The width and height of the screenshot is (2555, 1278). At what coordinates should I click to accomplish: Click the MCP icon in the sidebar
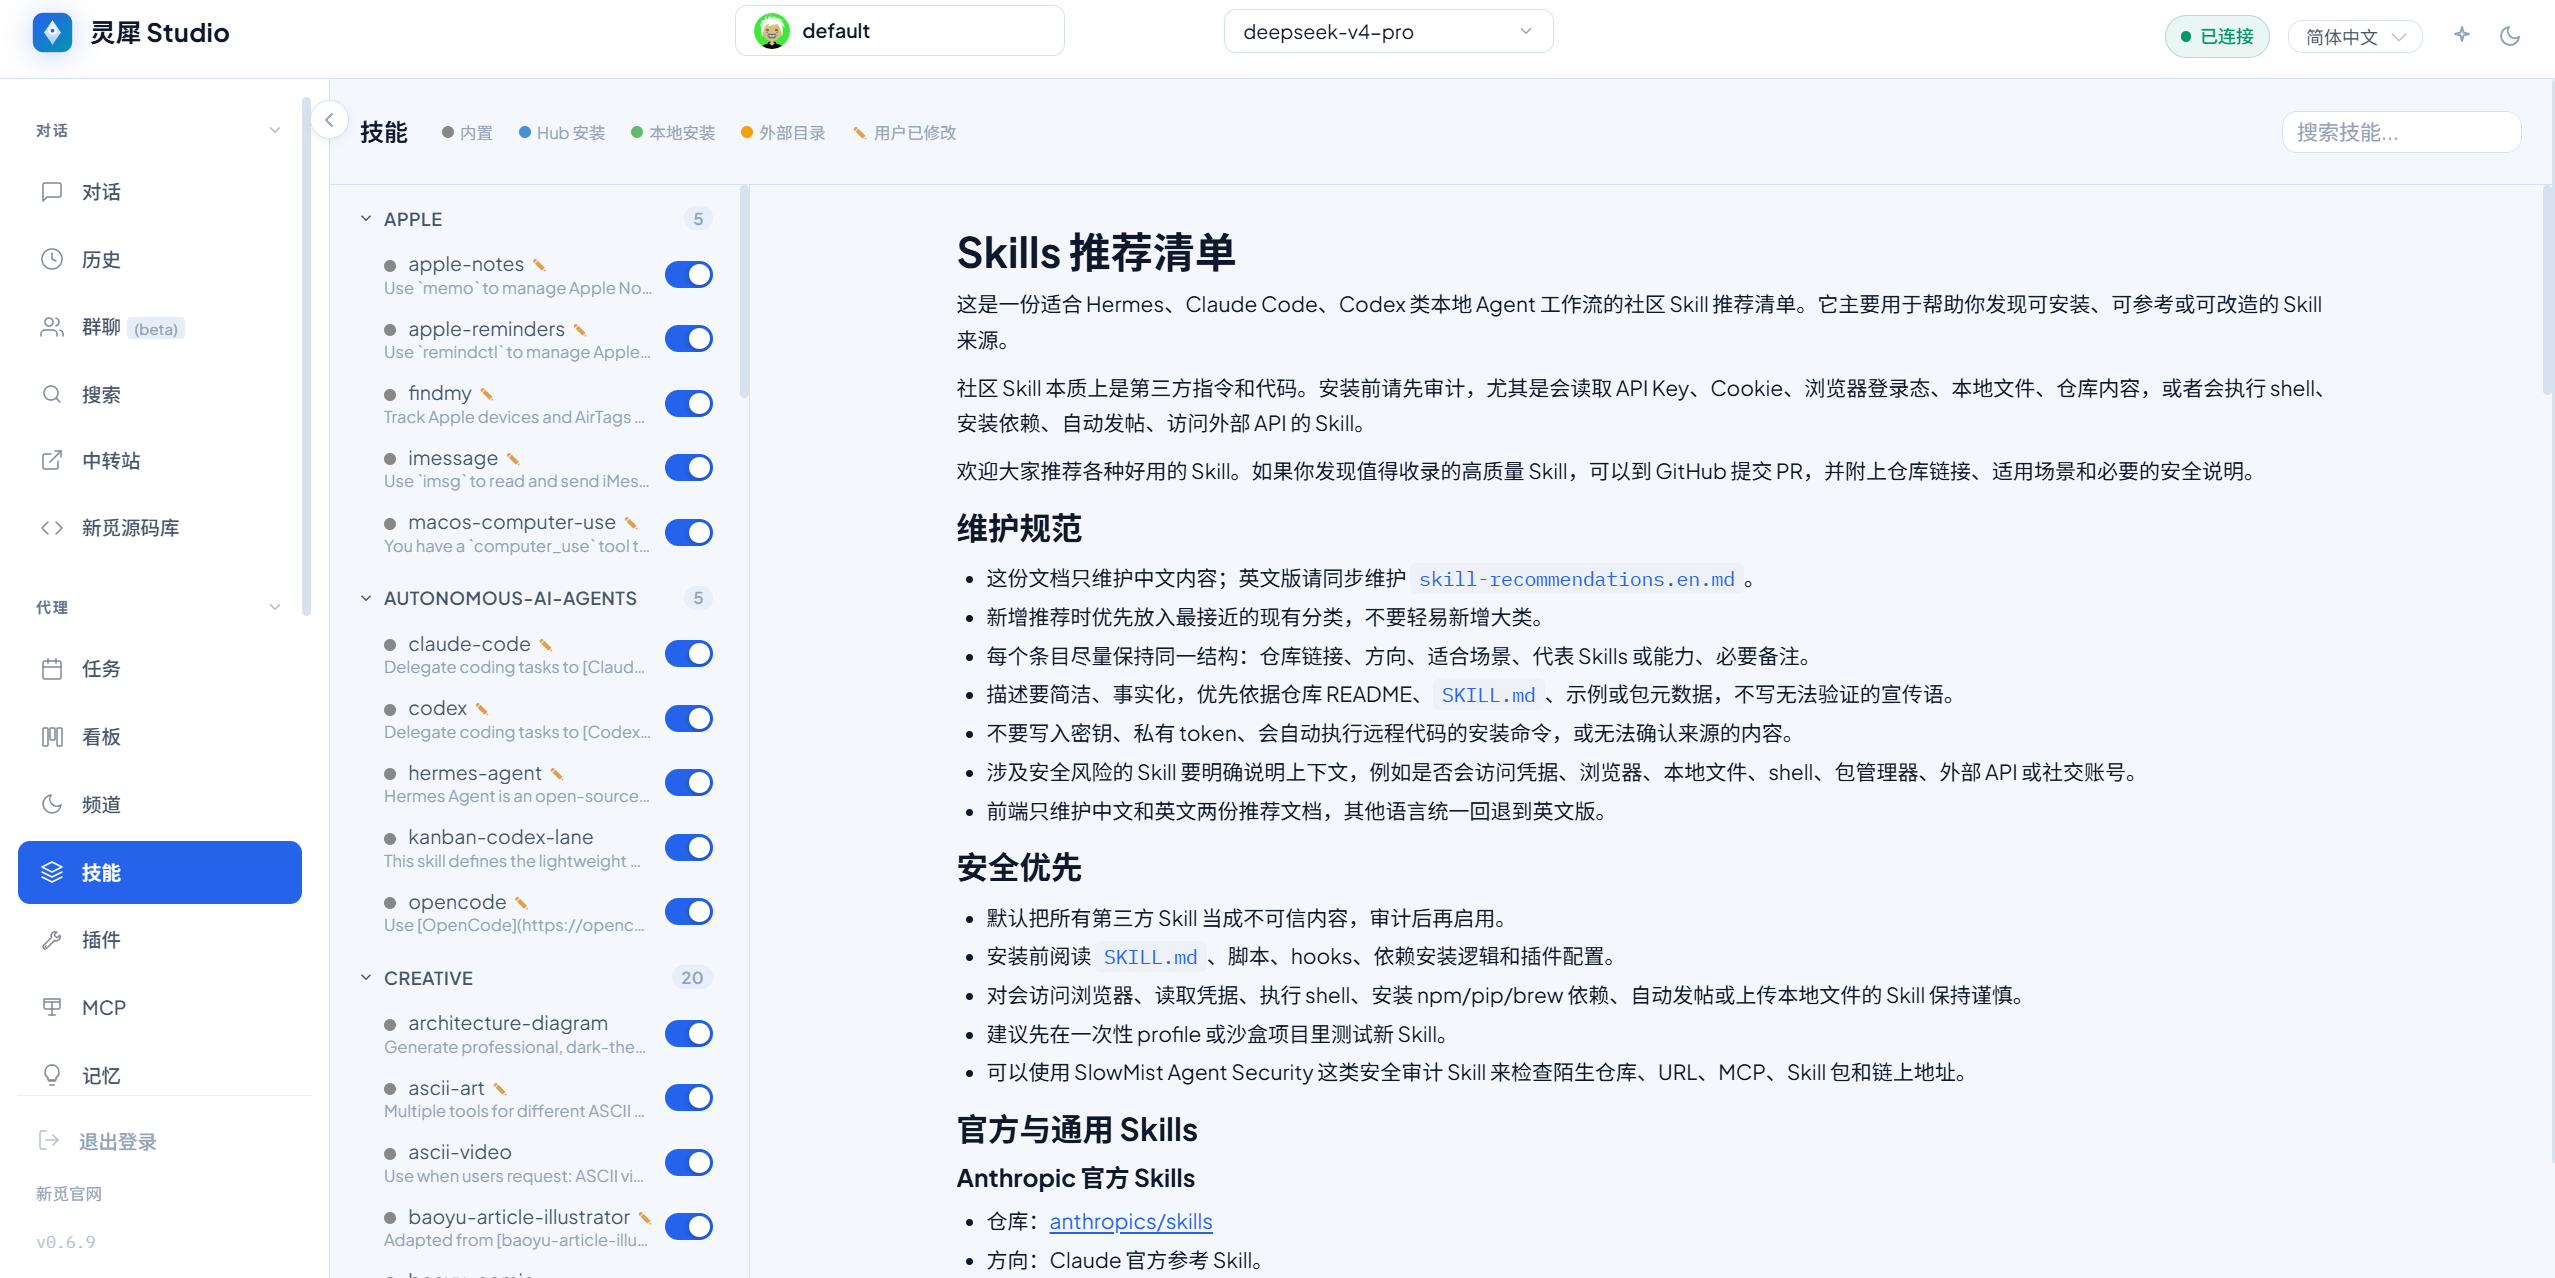[52, 1007]
